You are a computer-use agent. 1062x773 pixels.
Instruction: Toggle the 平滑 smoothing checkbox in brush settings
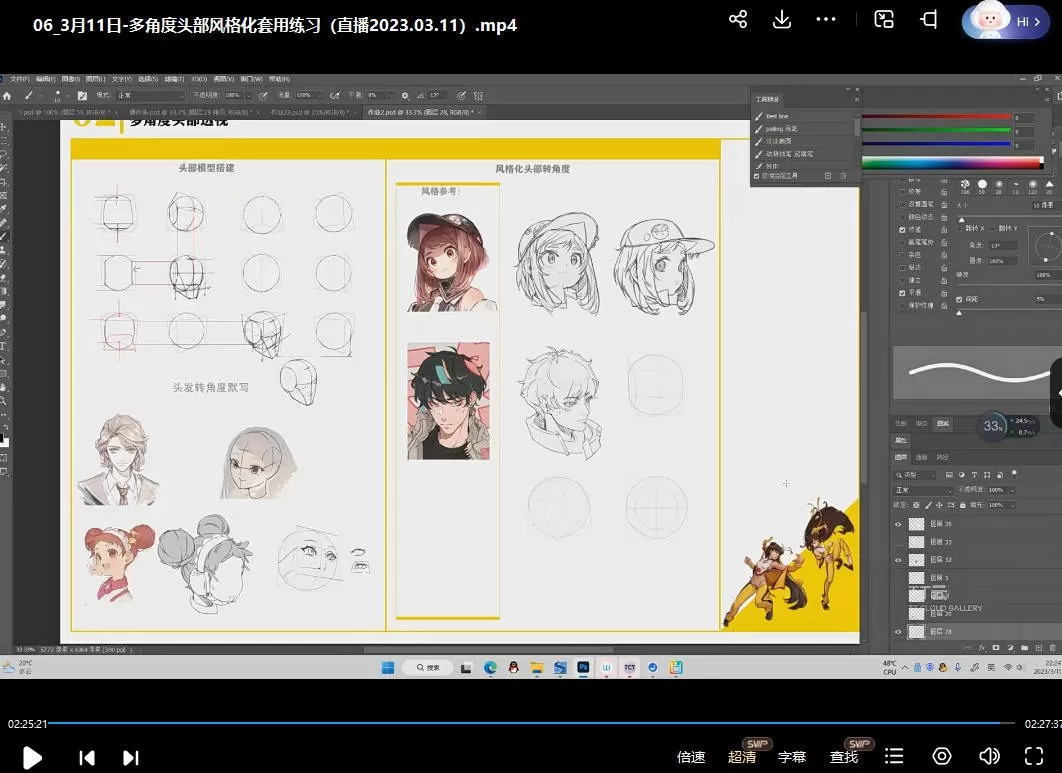click(903, 293)
